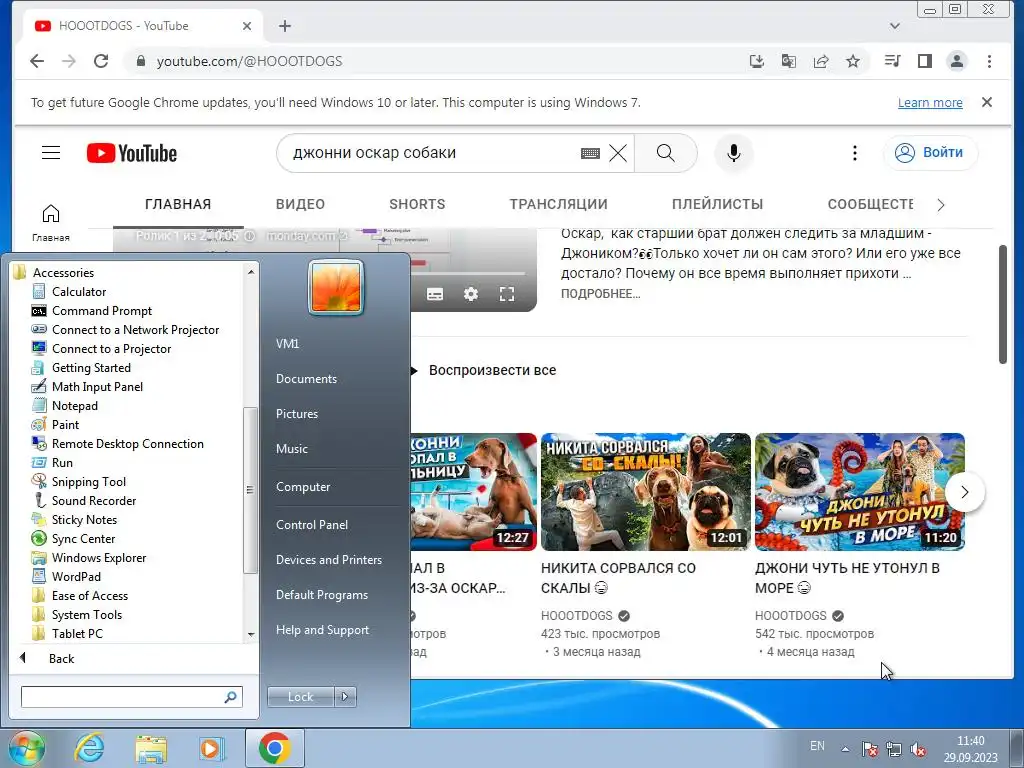Open Windows Media Player from taskbar
Image resolution: width=1024 pixels, height=768 pixels.
point(212,748)
